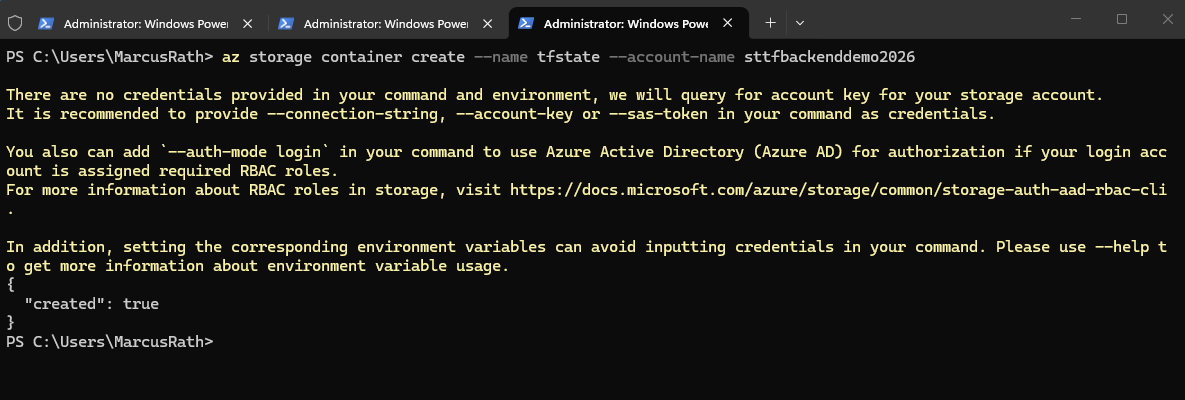
Task: Click the PowerShell icon on the active third tab
Action: tap(525, 23)
